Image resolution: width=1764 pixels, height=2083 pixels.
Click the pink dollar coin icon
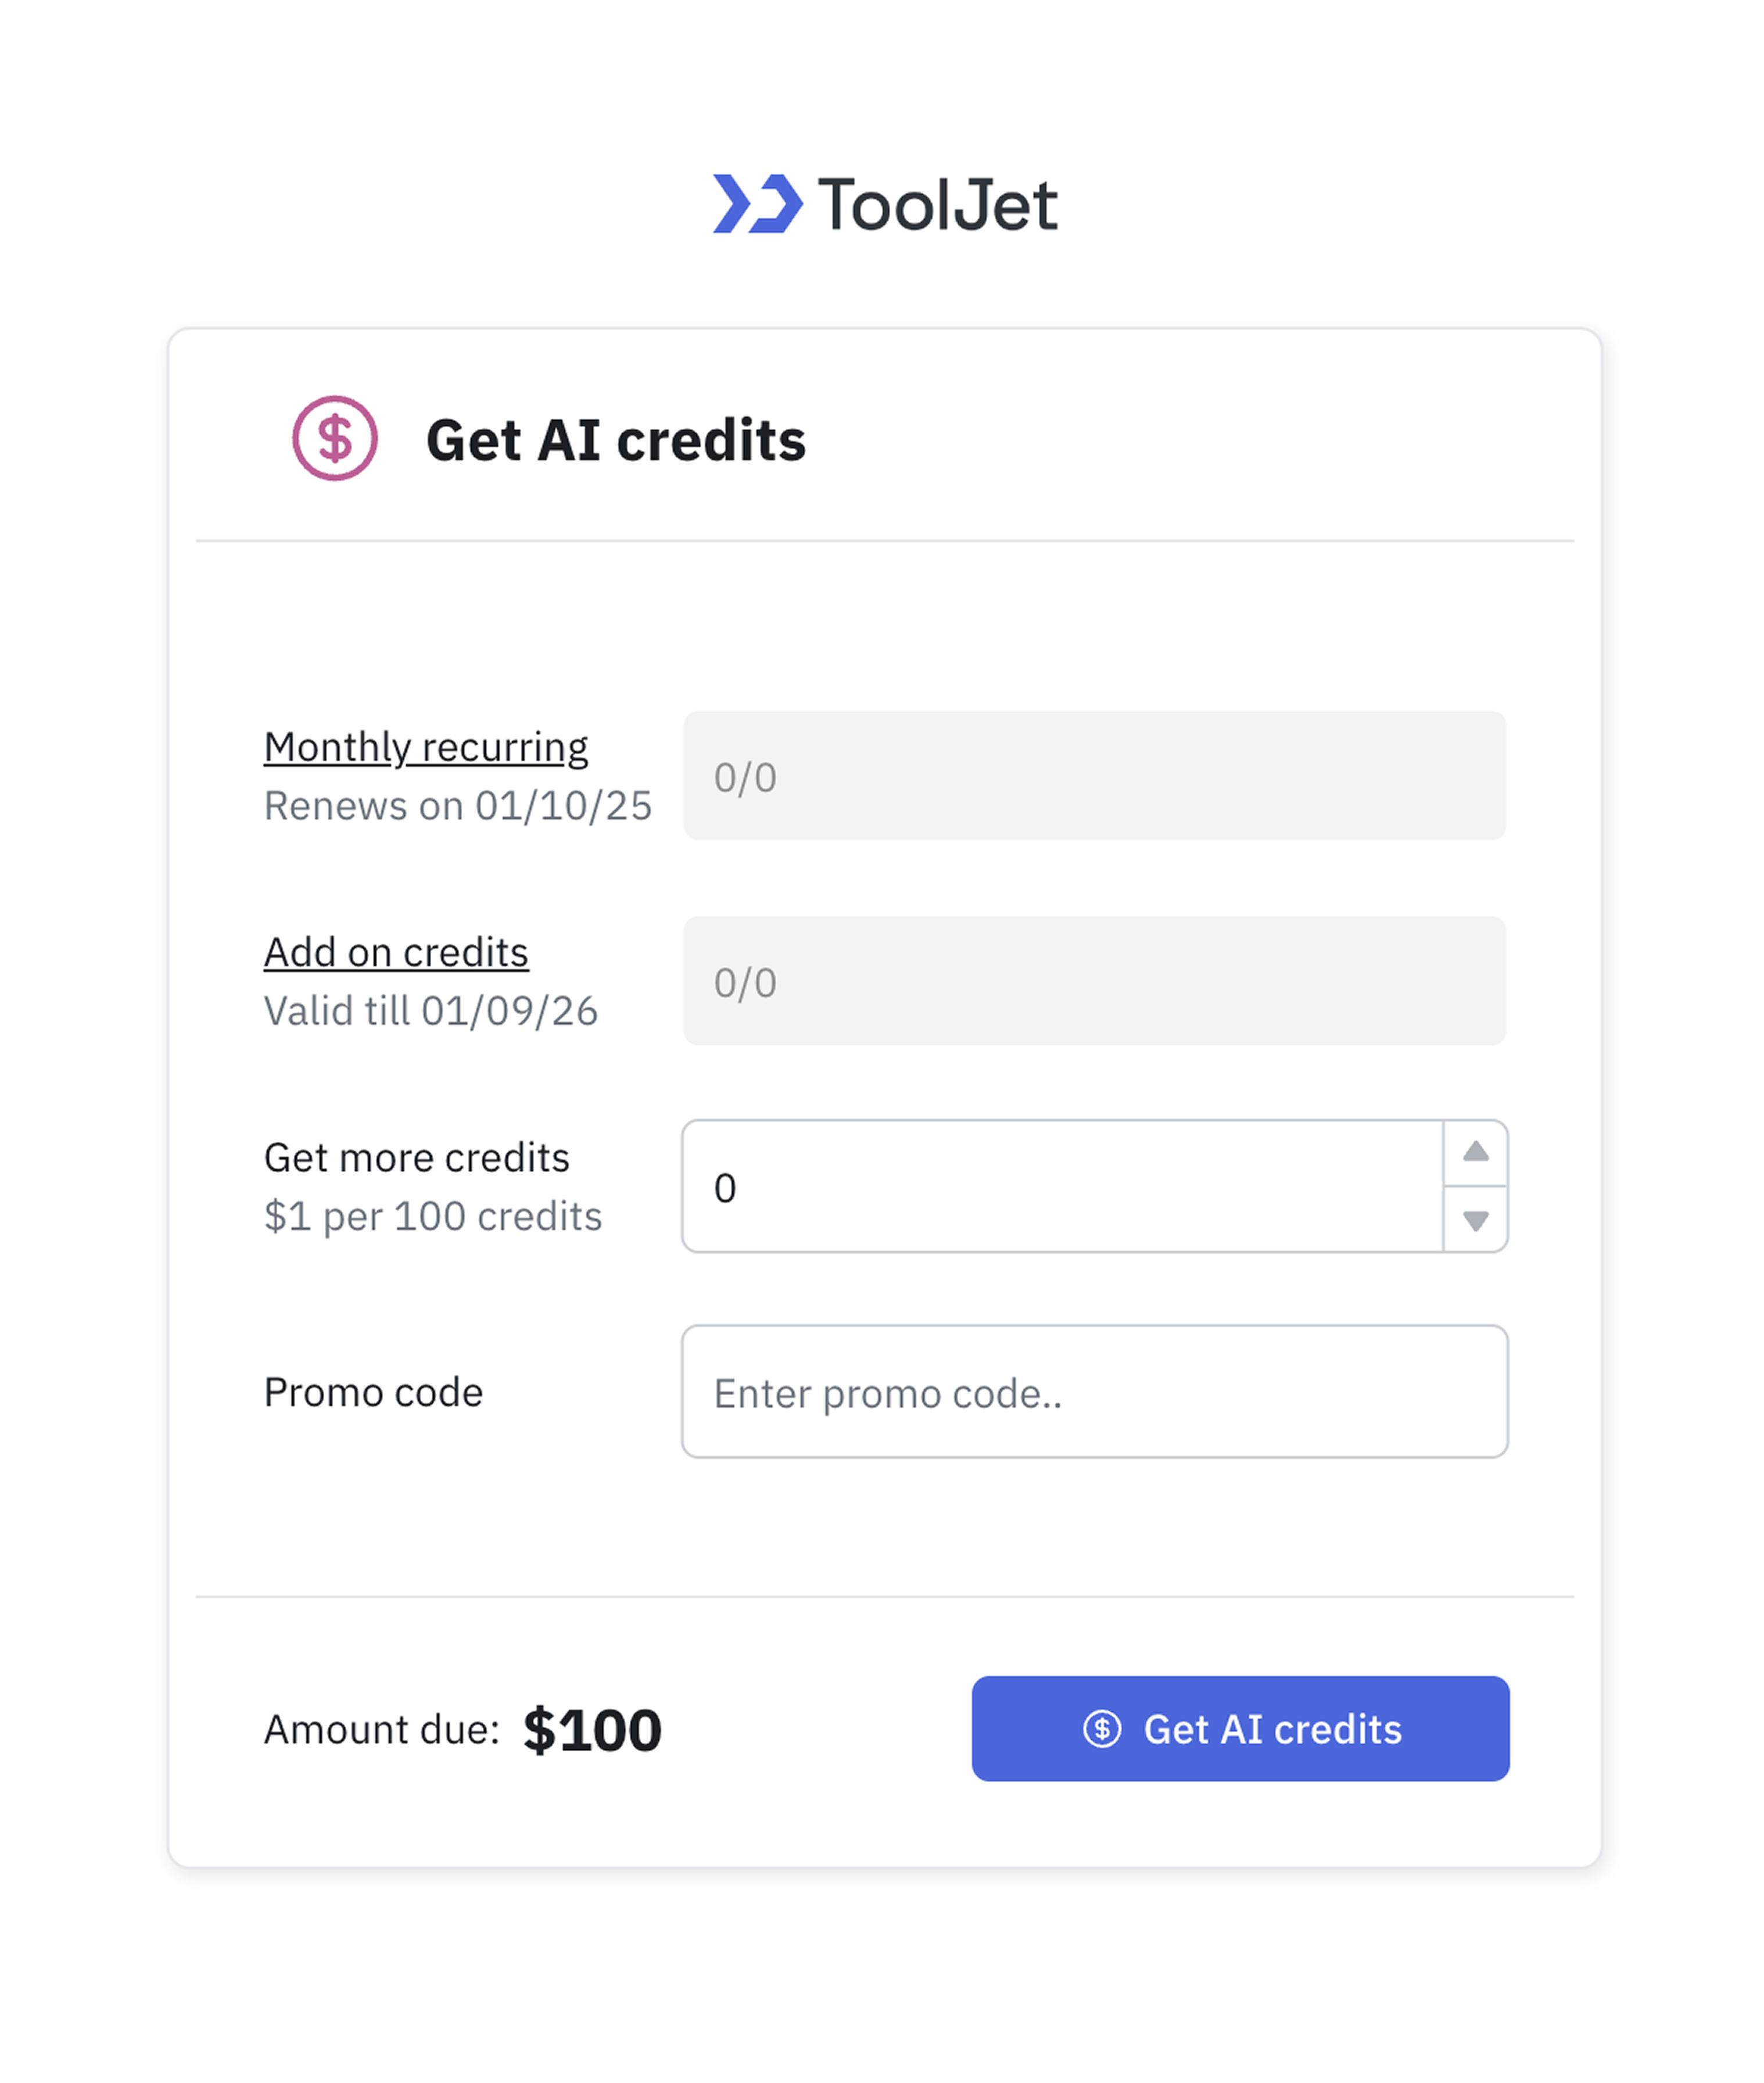(x=335, y=438)
